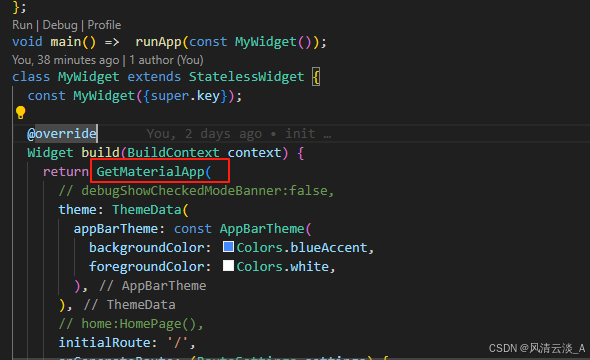
Task: Click the runApp function call
Action: 158,42
